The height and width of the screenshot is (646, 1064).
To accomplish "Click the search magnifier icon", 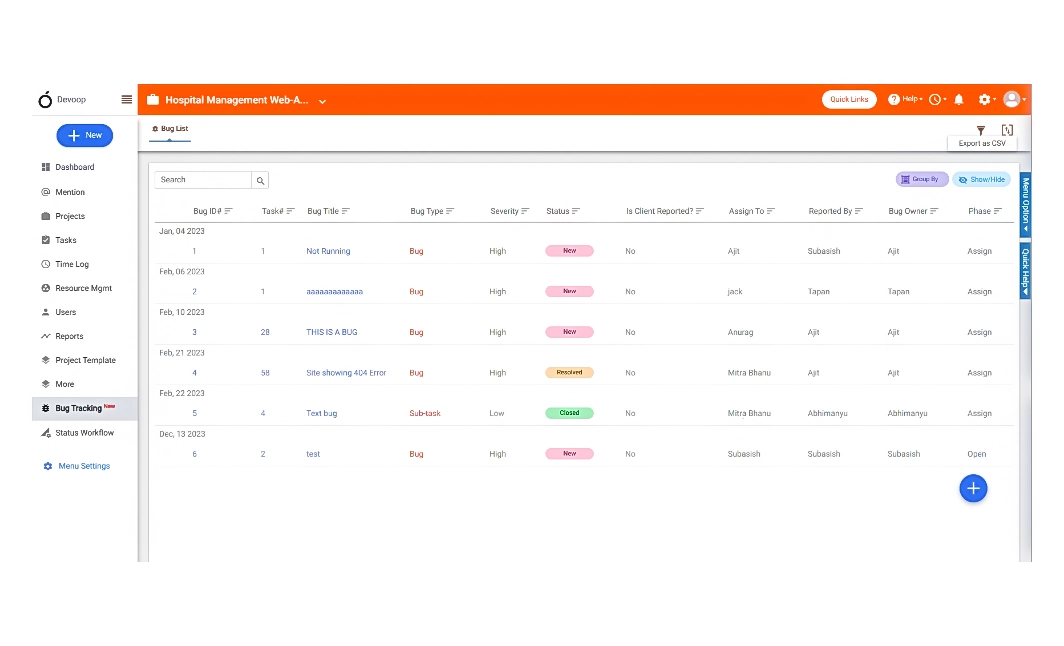I will [x=260, y=180].
